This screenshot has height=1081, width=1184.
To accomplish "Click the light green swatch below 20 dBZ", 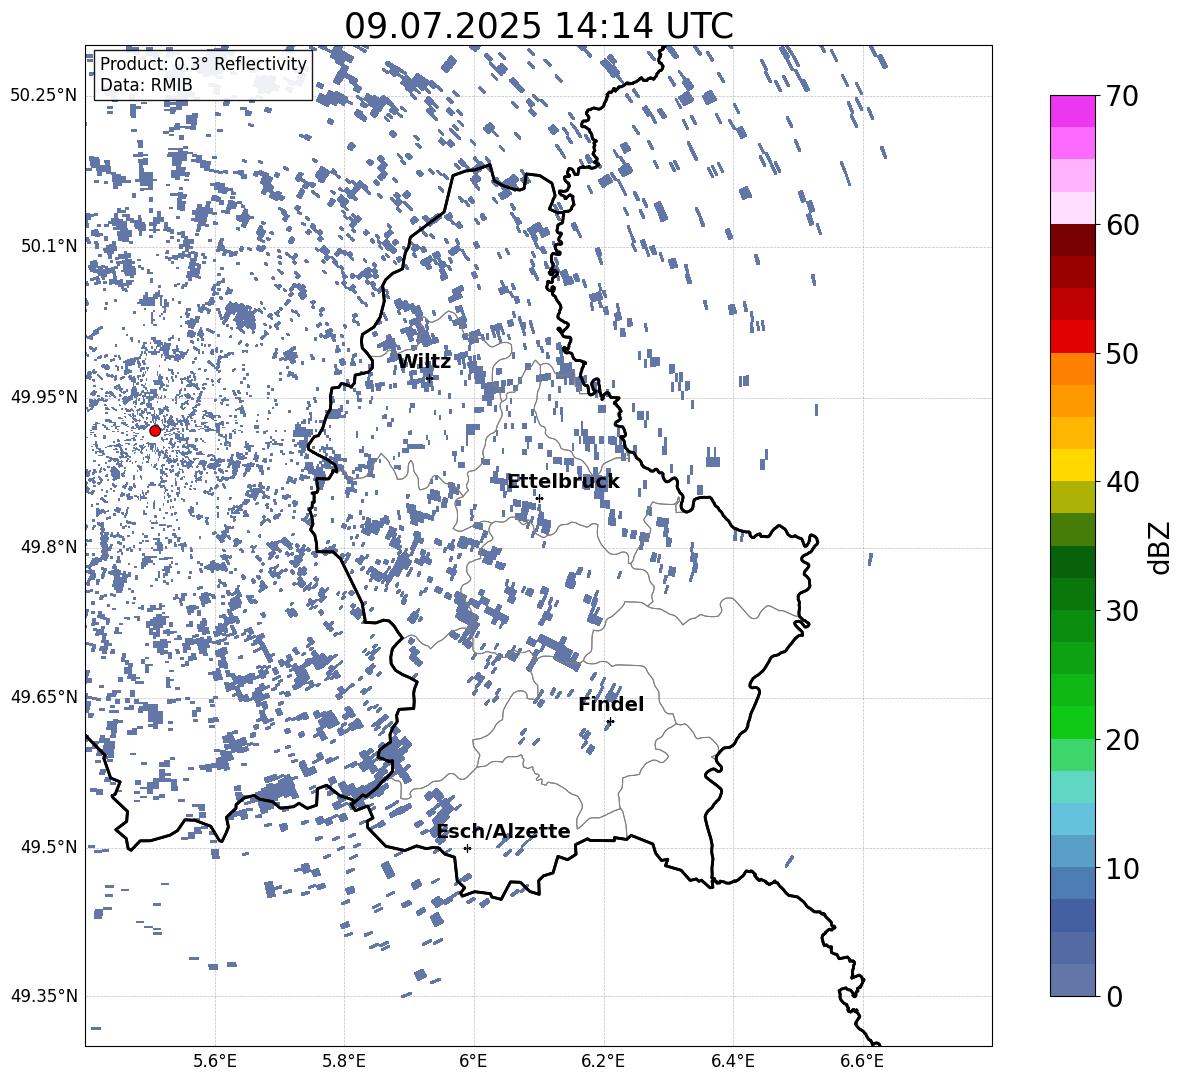I will (1073, 755).
